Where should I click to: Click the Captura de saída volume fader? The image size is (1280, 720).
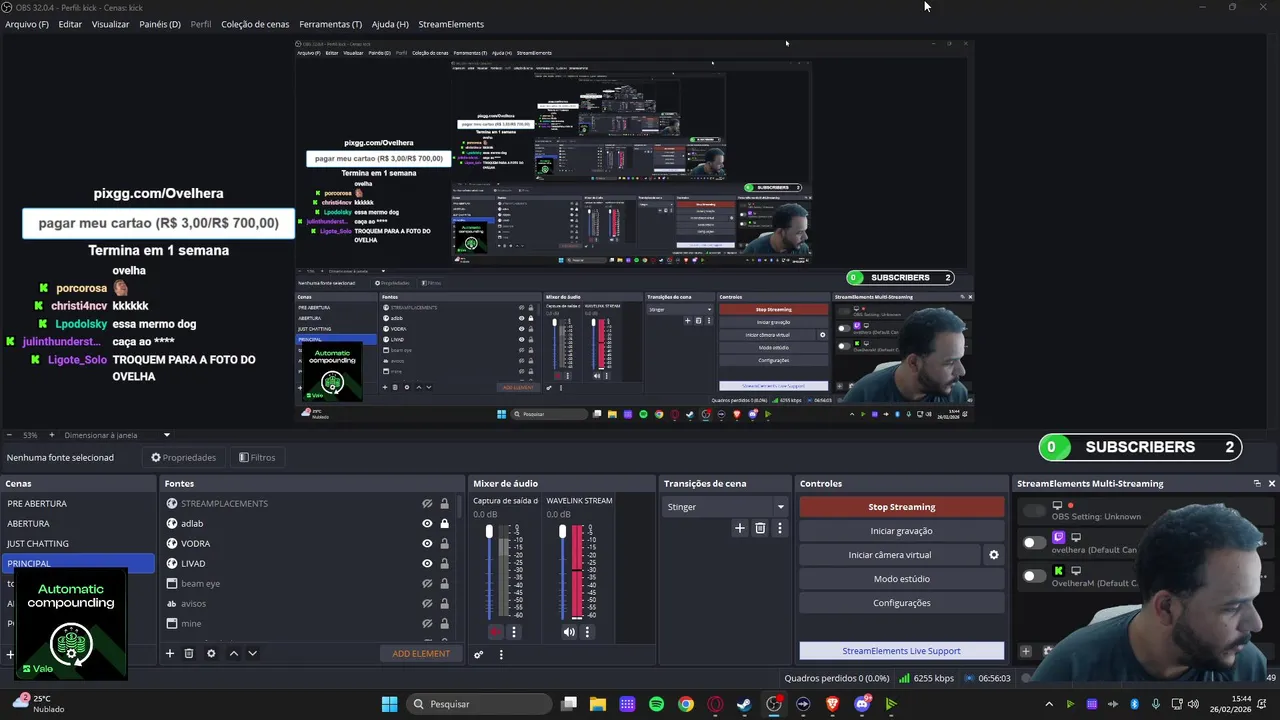coord(490,531)
